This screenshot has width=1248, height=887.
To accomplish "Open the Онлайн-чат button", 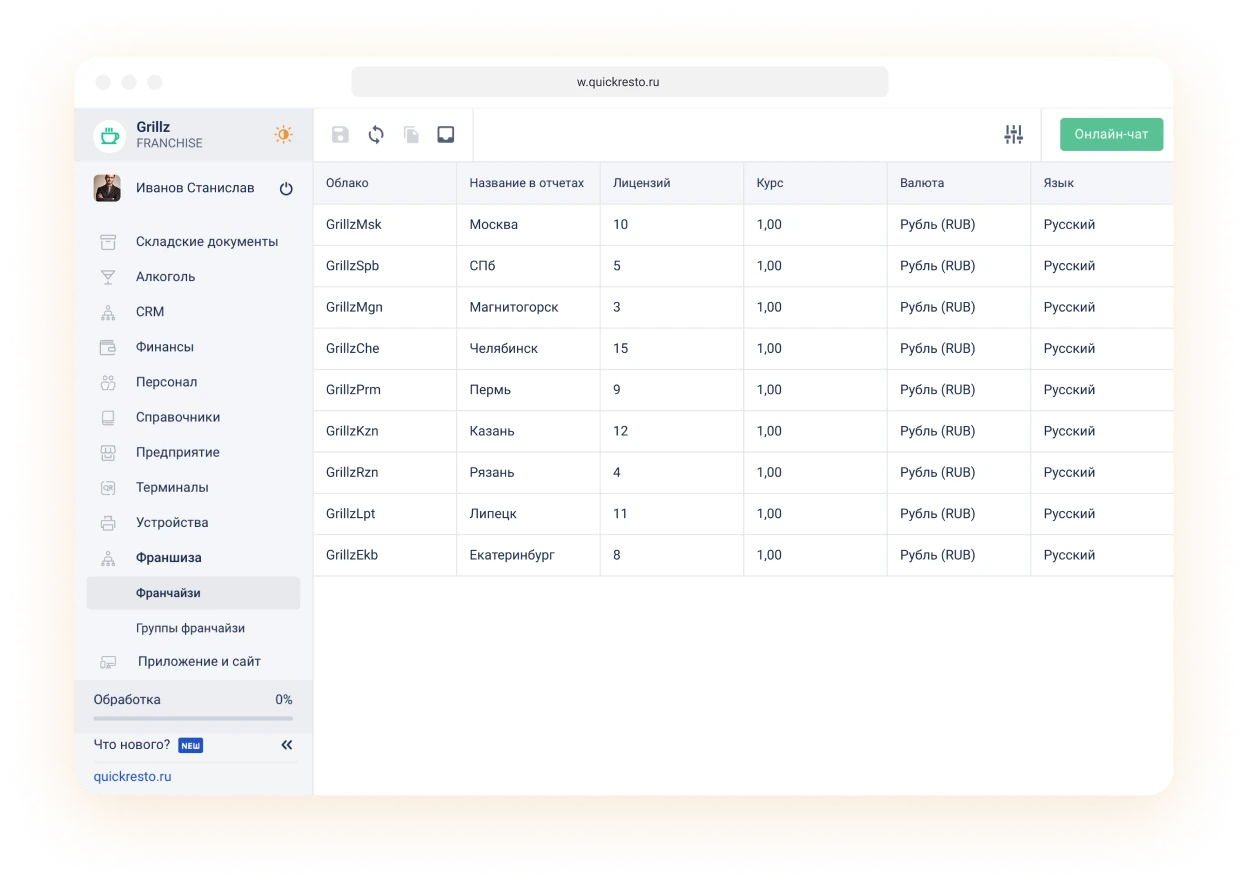I will (x=1111, y=135).
